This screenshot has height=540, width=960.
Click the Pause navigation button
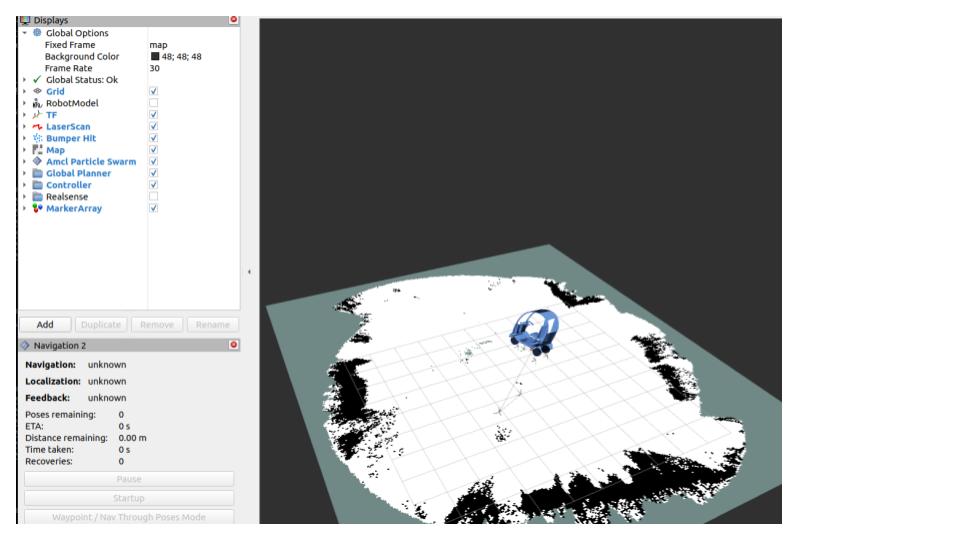click(x=129, y=479)
